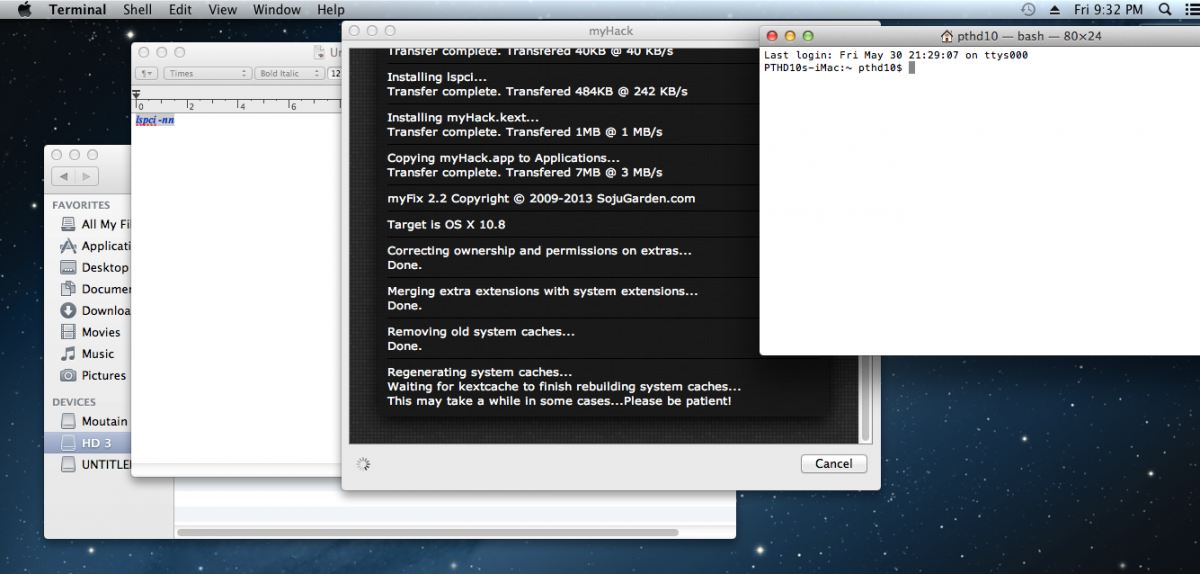Click the Applications sidebar icon

[x=68, y=246]
